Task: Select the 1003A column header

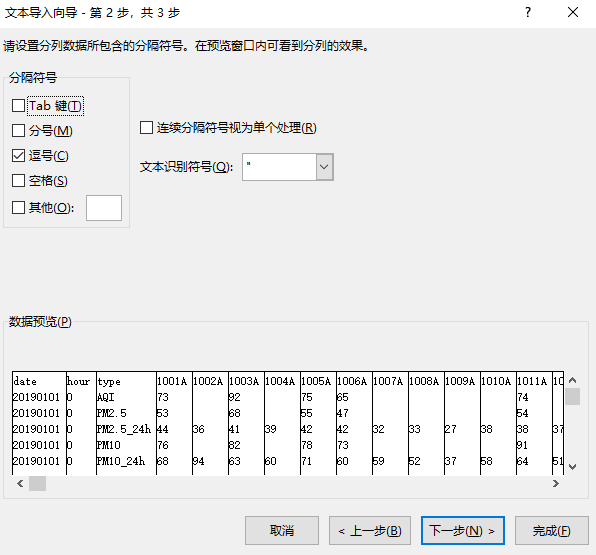Action: [x=244, y=381]
